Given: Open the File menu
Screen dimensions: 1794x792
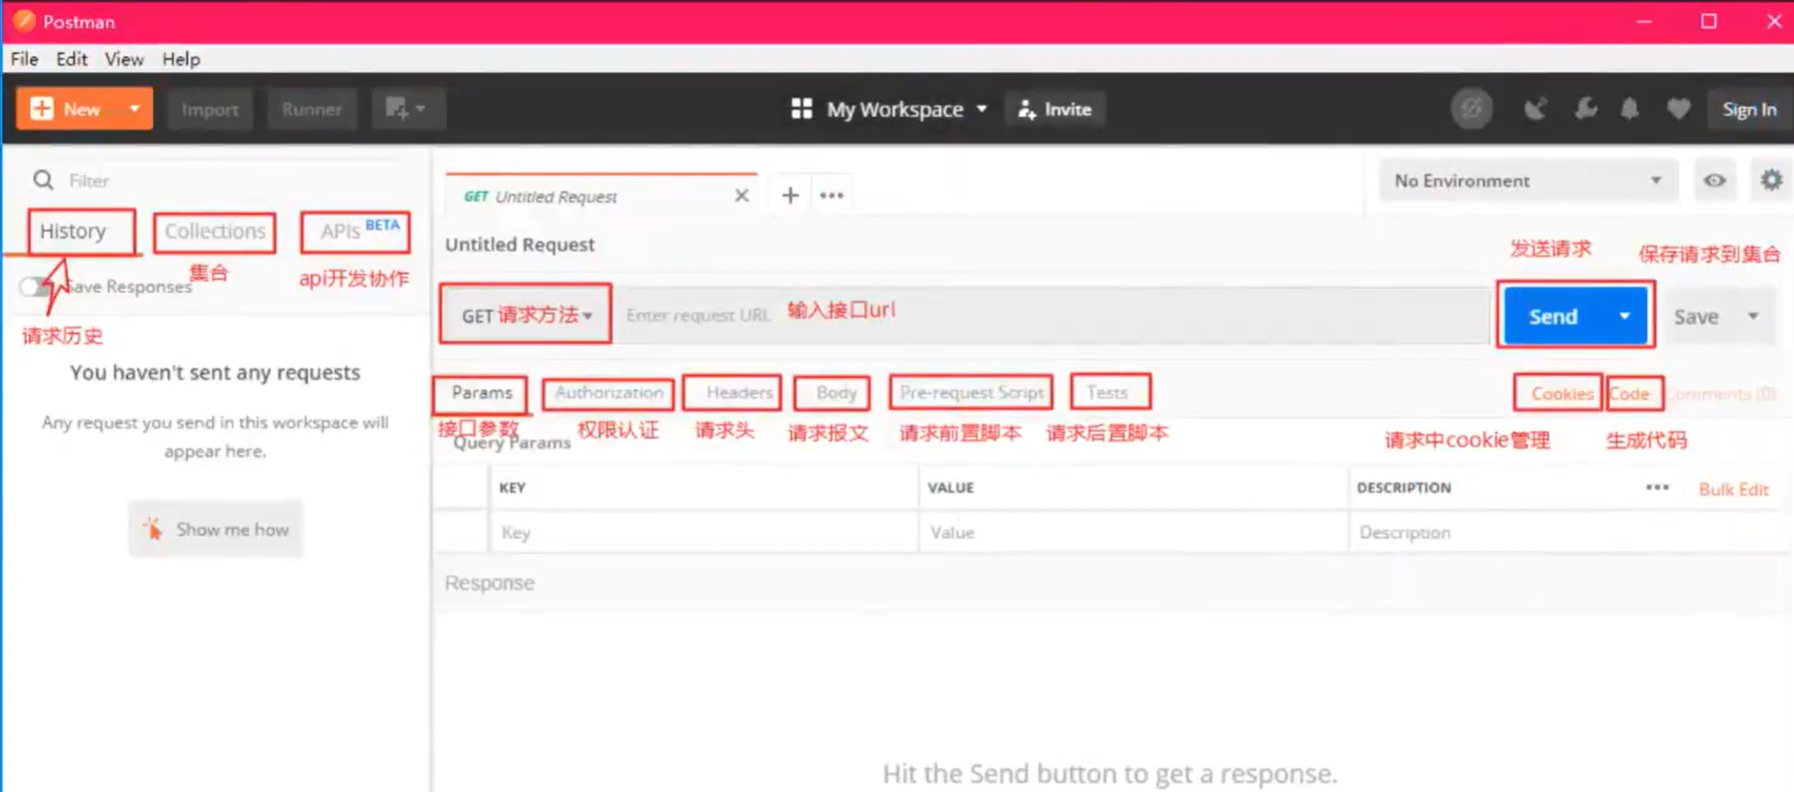Looking at the screenshot, I should pos(24,59).
